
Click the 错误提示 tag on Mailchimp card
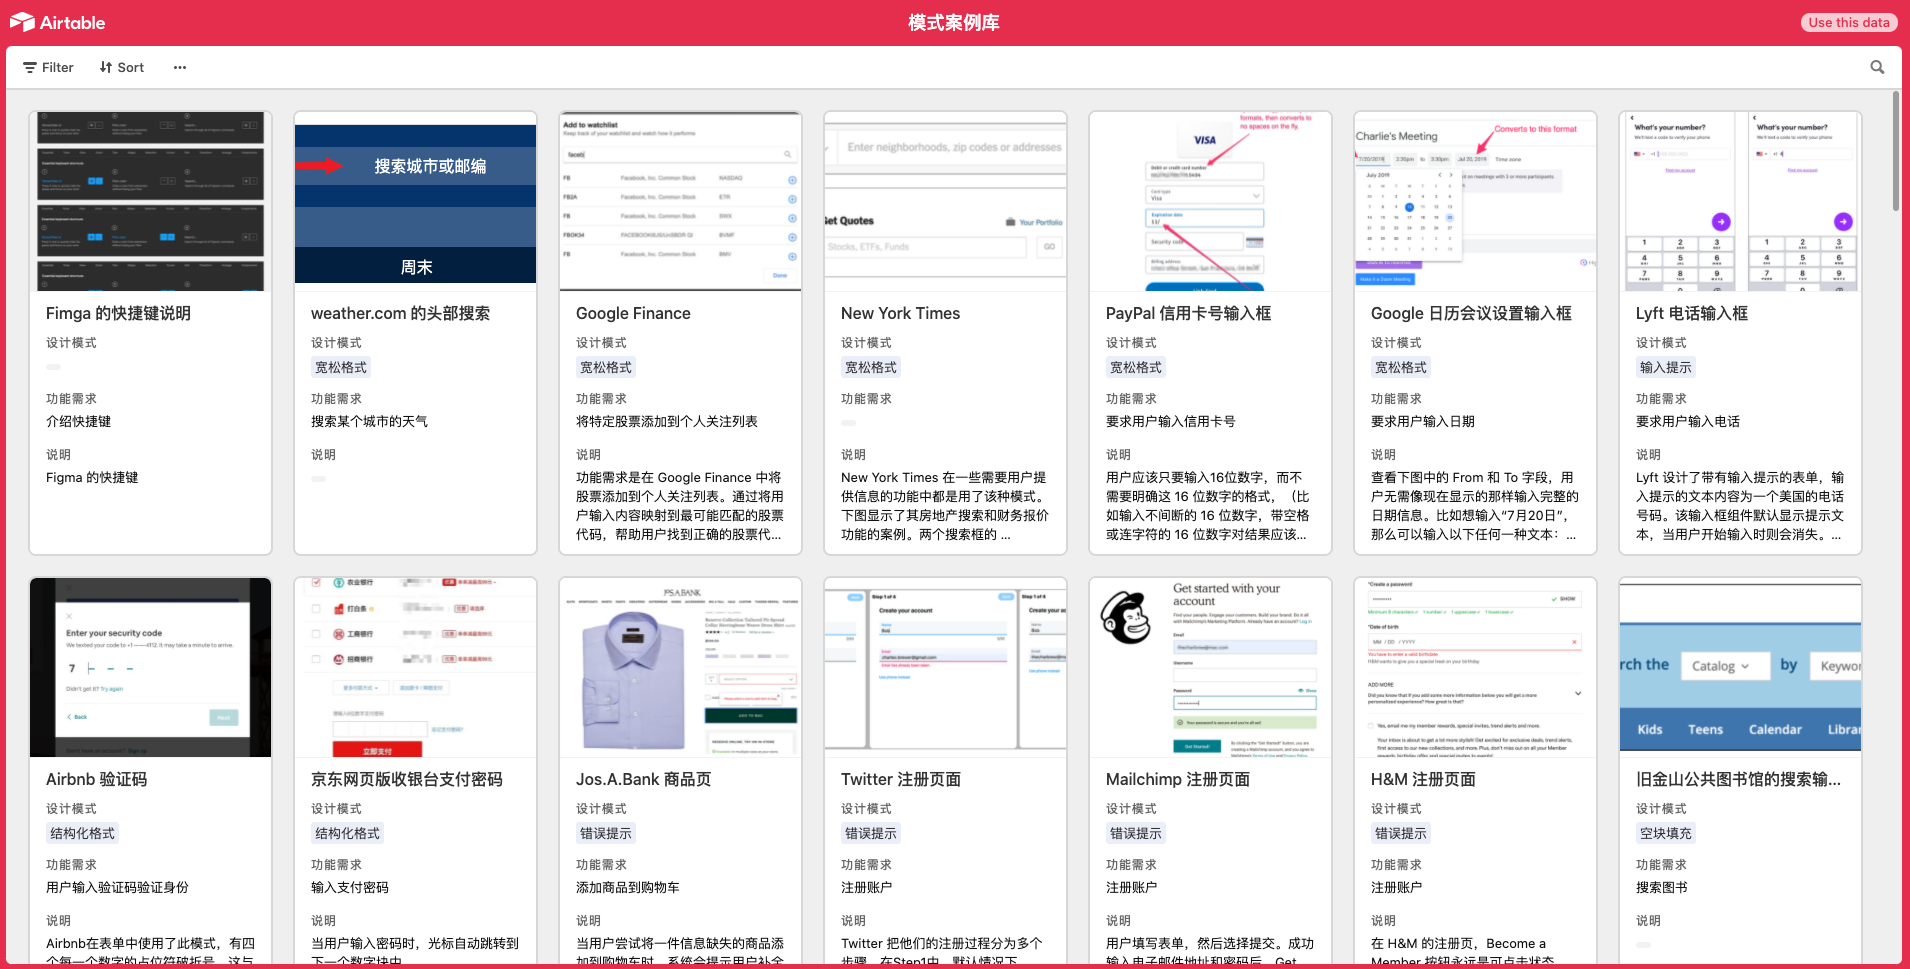[x=1136, y=833]
